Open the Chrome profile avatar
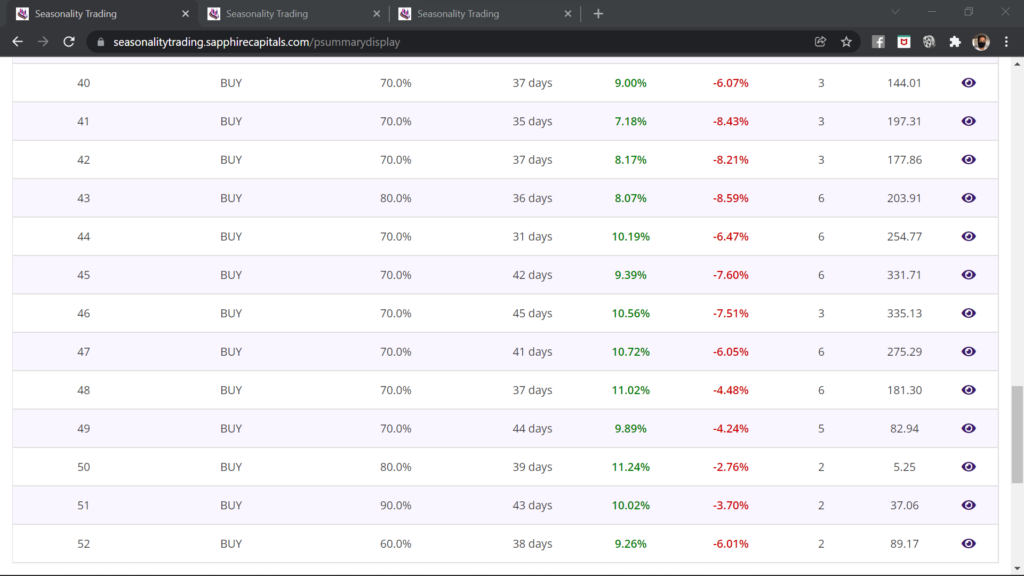Image resolution: width=1024 pixels, height=576 pixels. [x=981, y=42]
